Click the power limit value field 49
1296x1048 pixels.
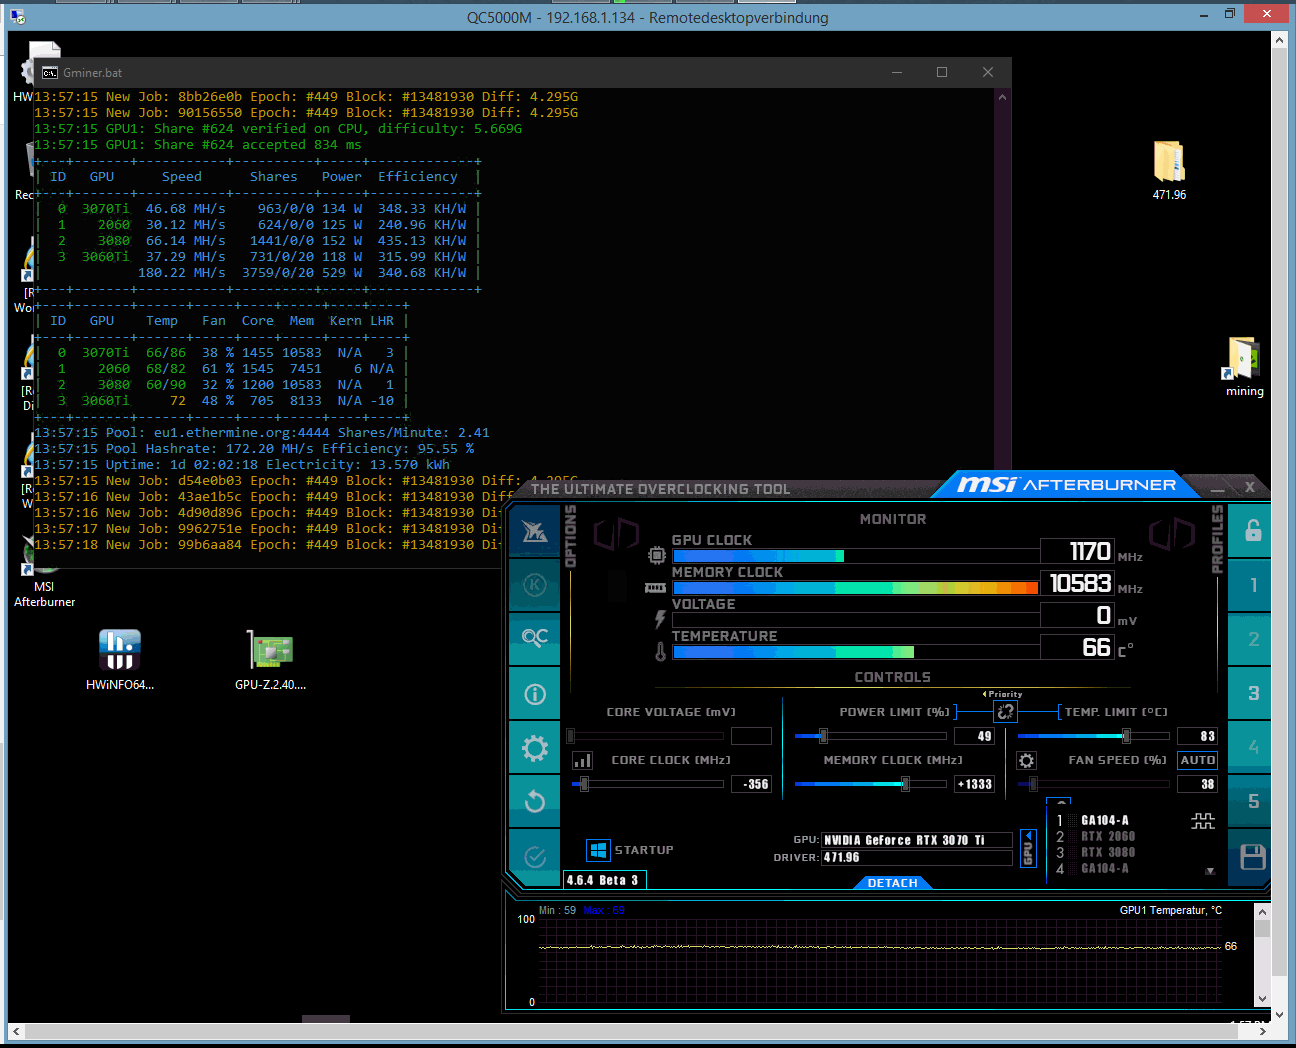[x=975, y=736]
